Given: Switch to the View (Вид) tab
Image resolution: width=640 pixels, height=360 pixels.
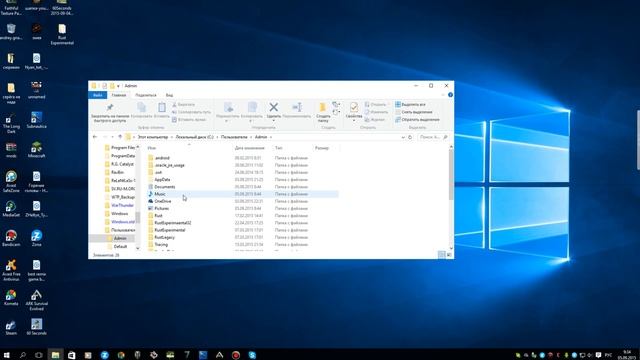Looking at the screenshot, I should click(x=169, y=95).
